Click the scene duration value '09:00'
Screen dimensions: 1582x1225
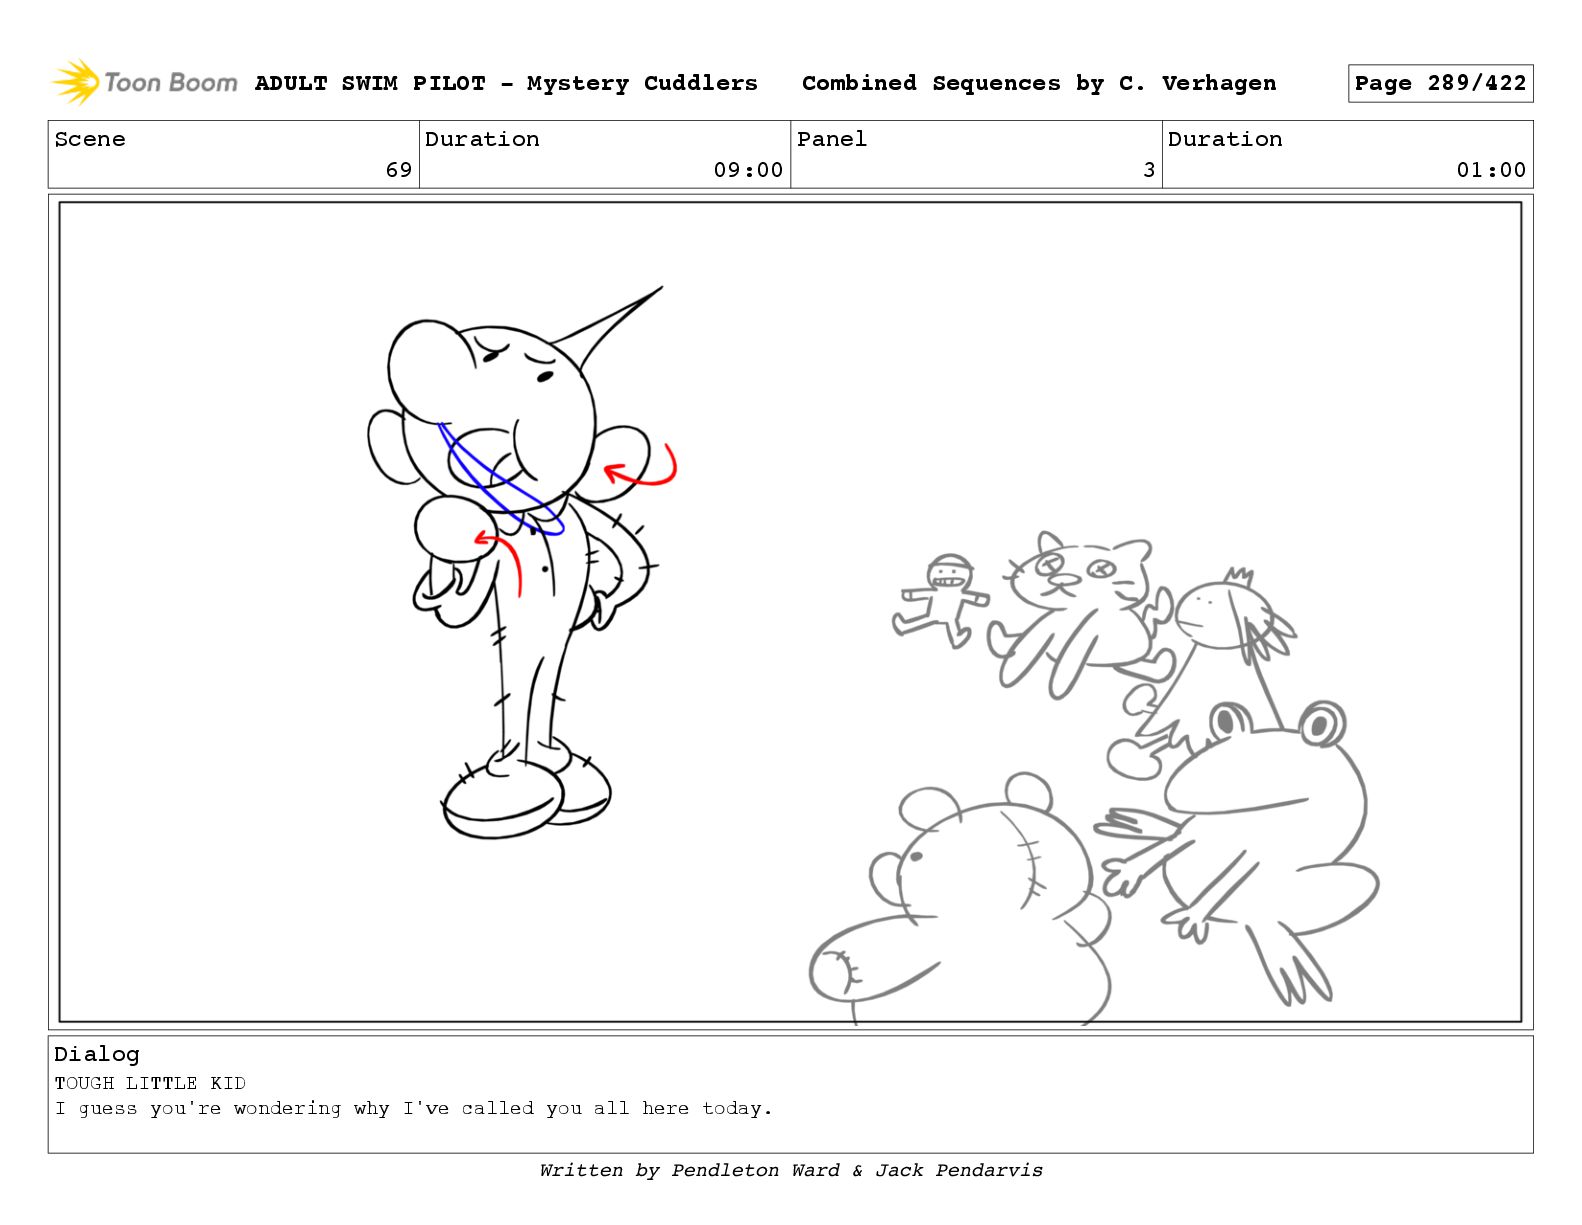pyautogui.click(x=748, y=170)
